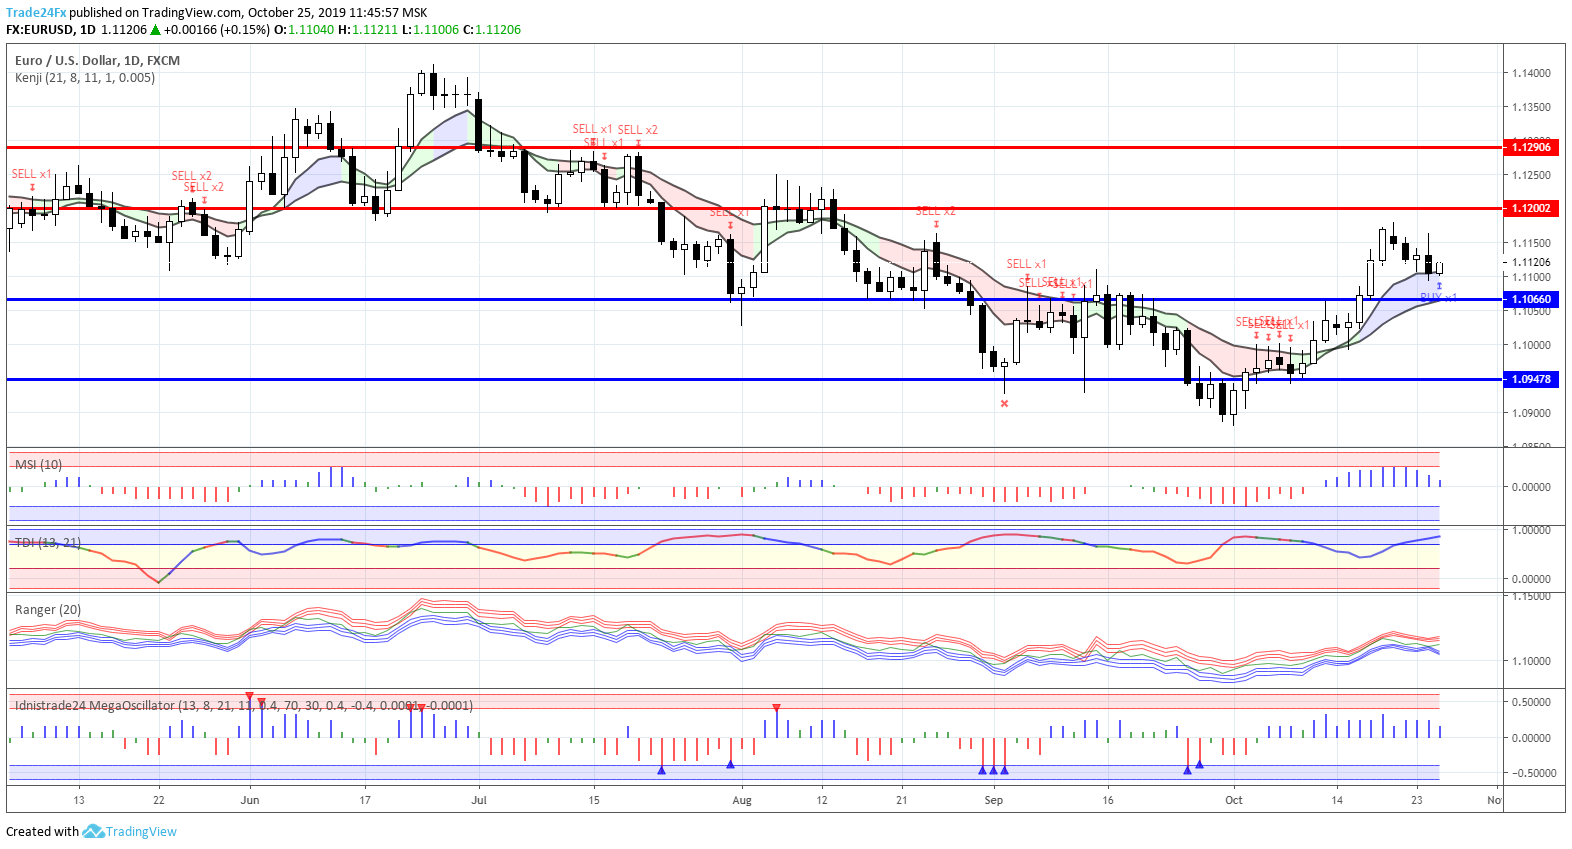The width and height of the screenshot is (1572, 849).
Task: Select the 'Ranger (20)' indicator label
Action: [x=48, y=609]
